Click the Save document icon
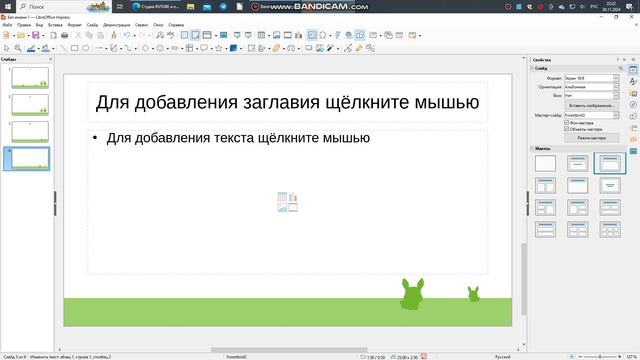This screenshot has height=360, width=640. (36, 36)
